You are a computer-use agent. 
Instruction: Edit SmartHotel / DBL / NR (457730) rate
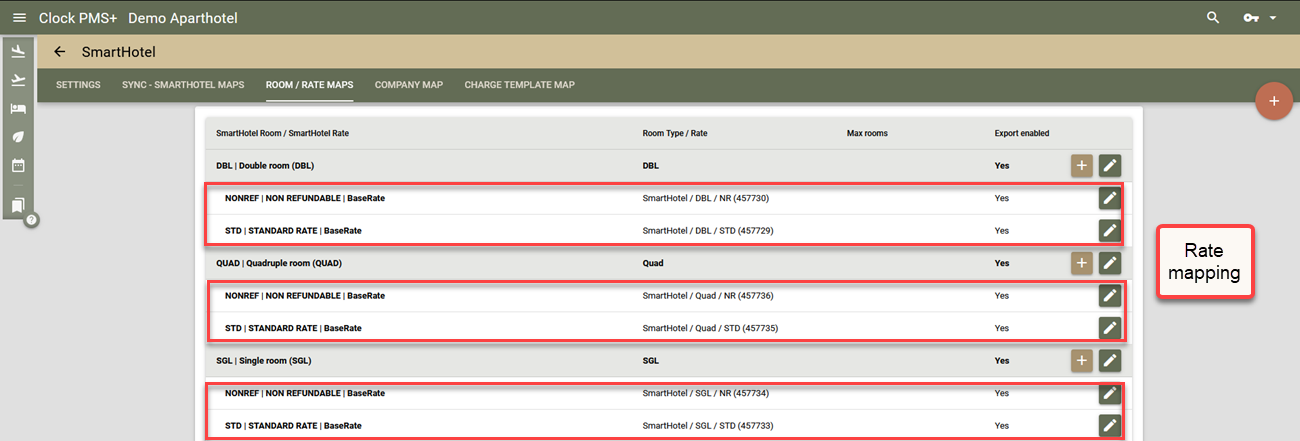(1109, 198)
